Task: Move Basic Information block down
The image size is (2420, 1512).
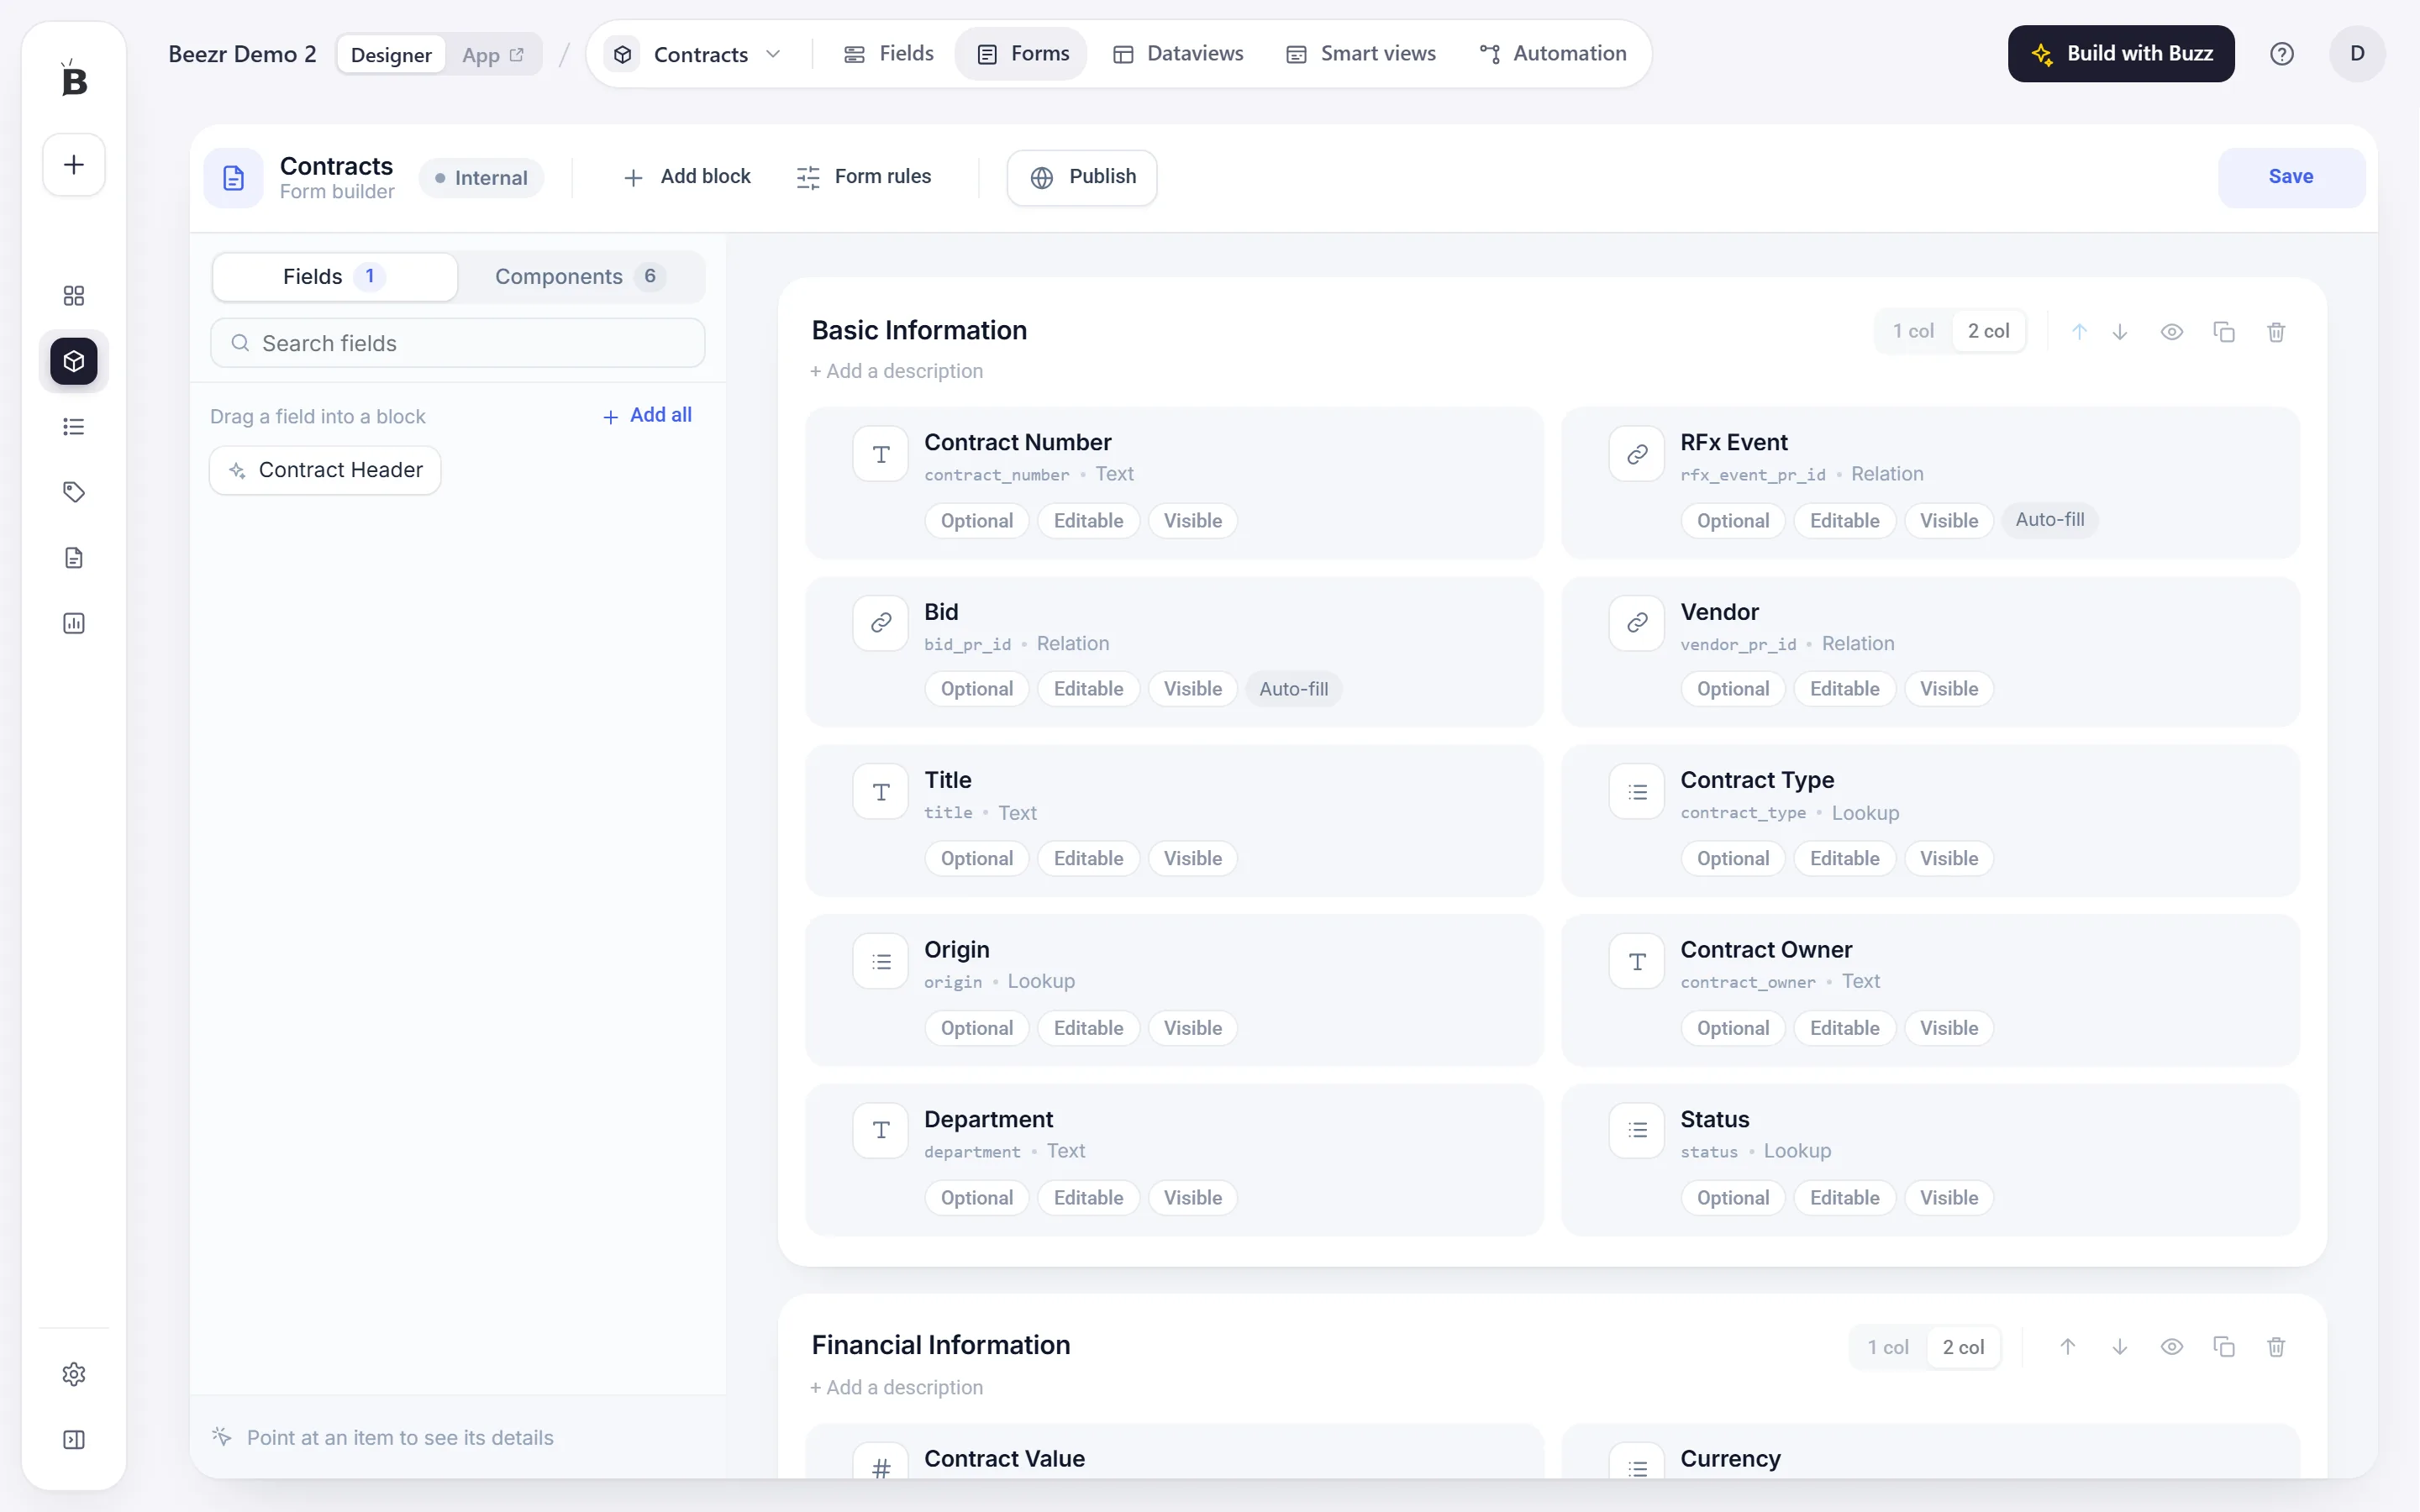Action: tap(2120, 332)
